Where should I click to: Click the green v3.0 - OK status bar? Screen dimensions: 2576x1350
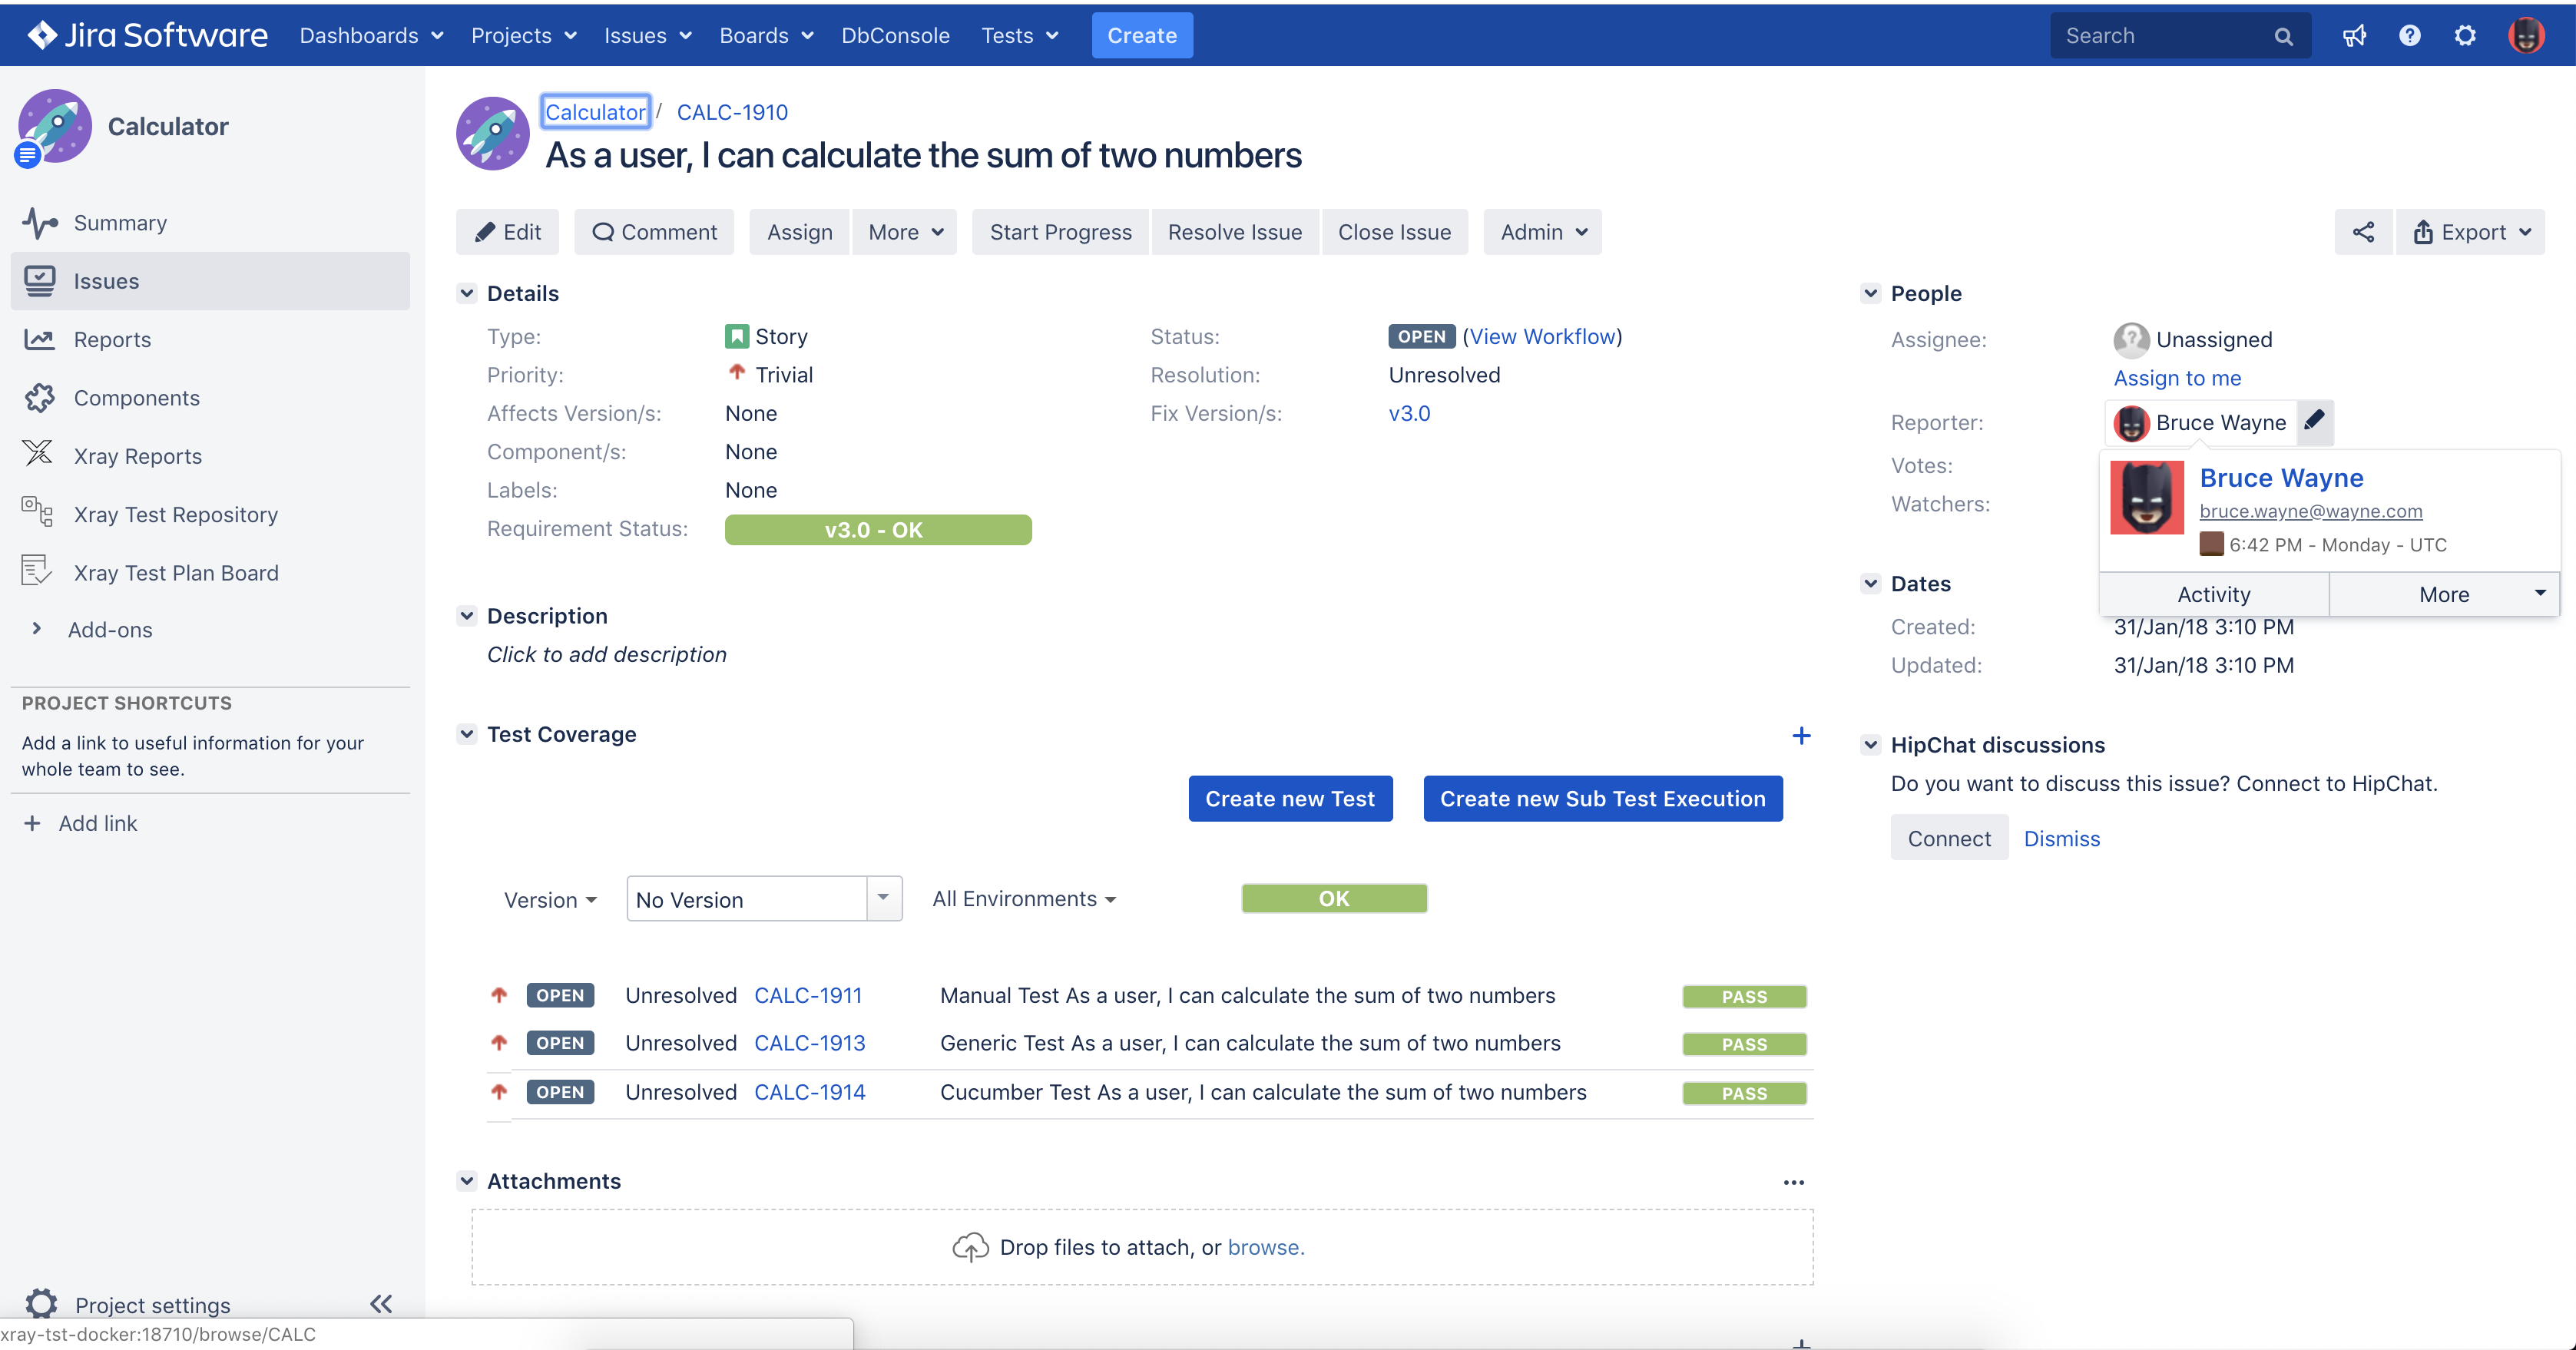[x=877, y=530]
